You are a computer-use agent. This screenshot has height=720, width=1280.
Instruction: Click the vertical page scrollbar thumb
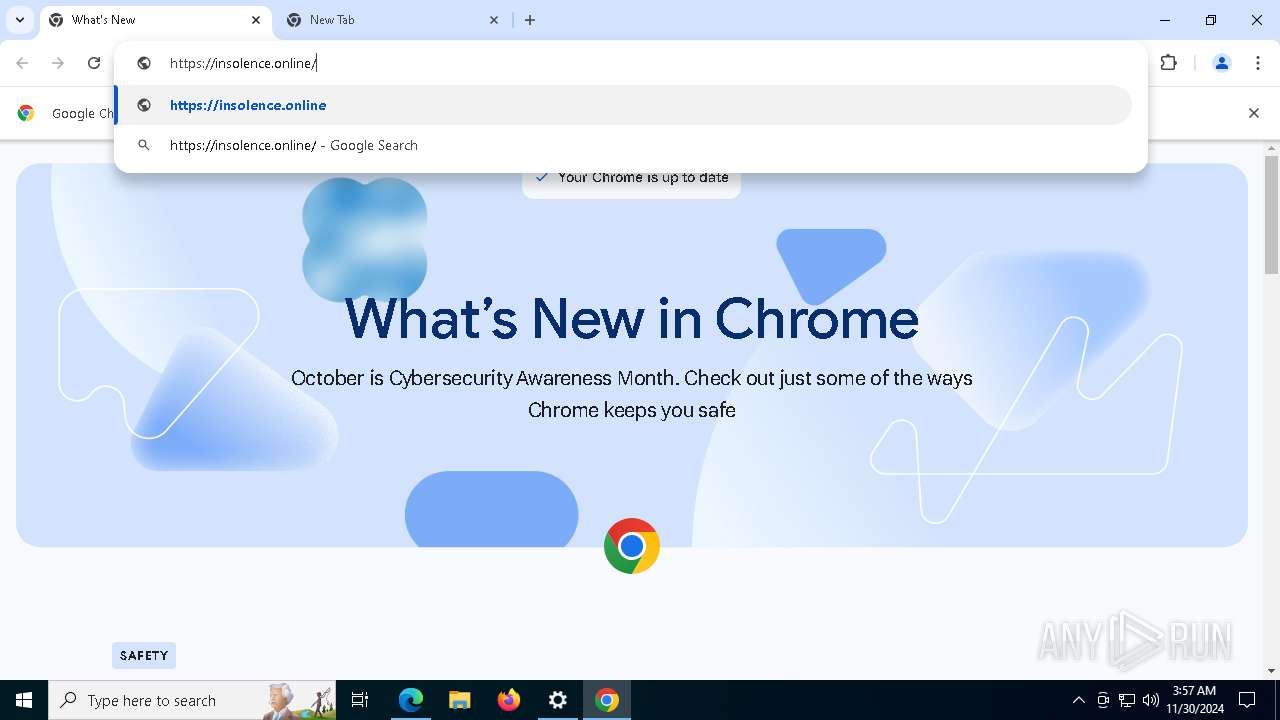[x=1271, y=214]
